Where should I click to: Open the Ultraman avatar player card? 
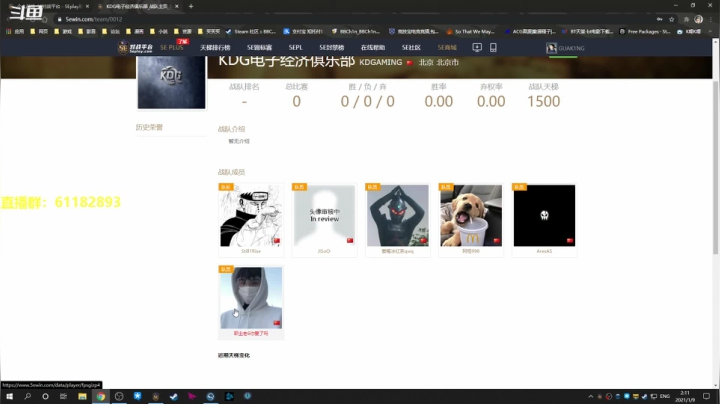coord(398,215)
